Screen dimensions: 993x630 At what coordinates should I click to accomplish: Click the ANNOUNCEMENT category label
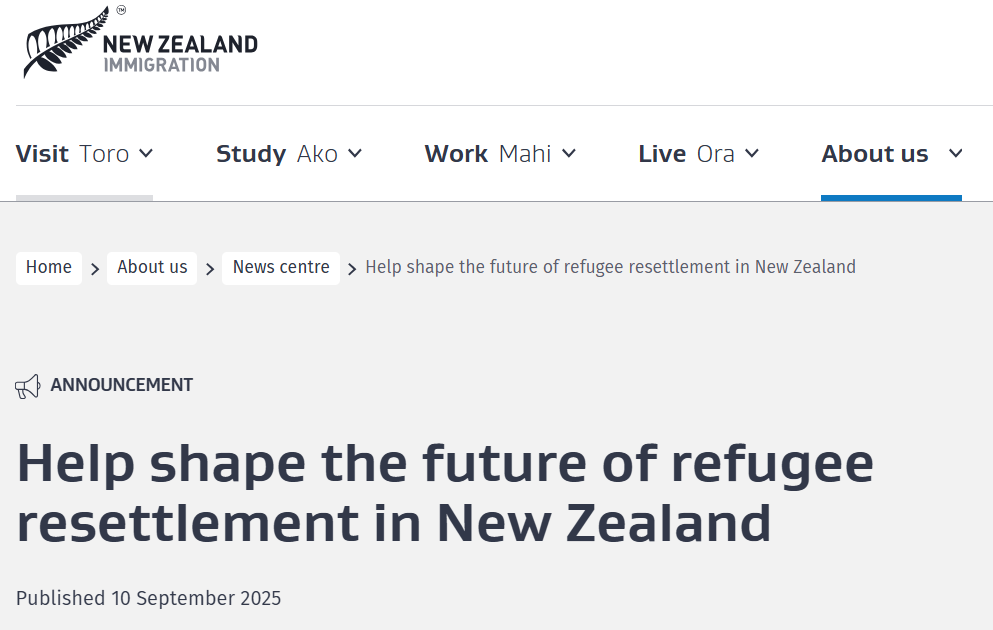[121, 385]
